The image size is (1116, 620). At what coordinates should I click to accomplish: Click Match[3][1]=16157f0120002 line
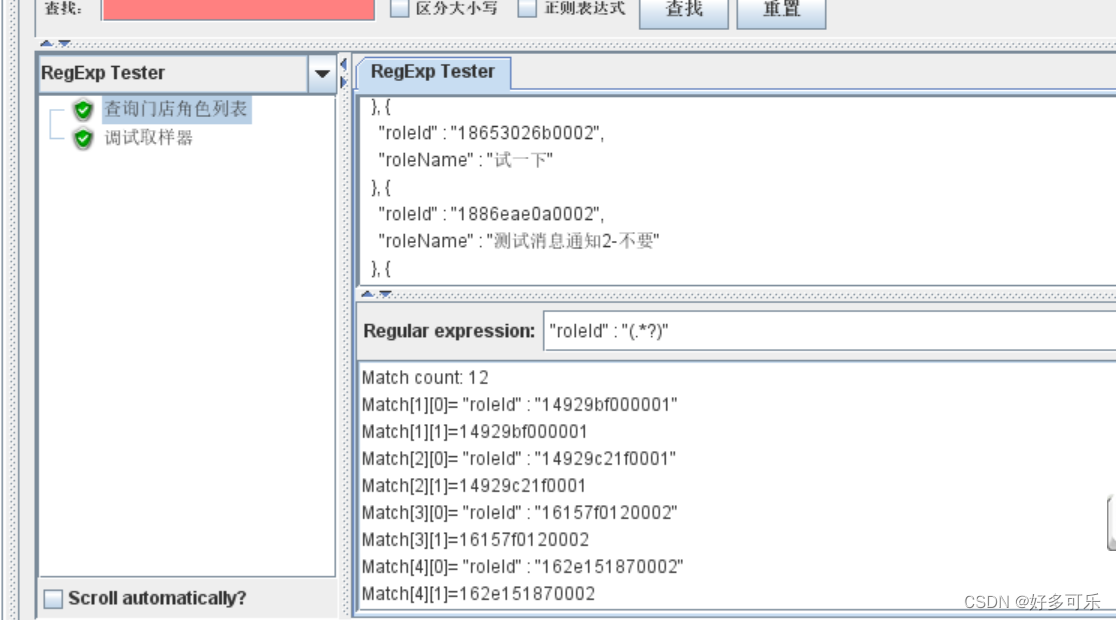[x=475, y=540]
